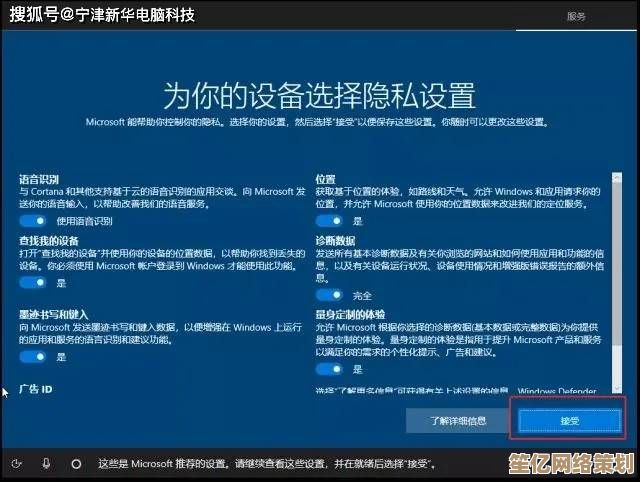Switch the 诊断数据 toggle from 完全
Viewport: 640px width, 482px height.
(329, 295)
